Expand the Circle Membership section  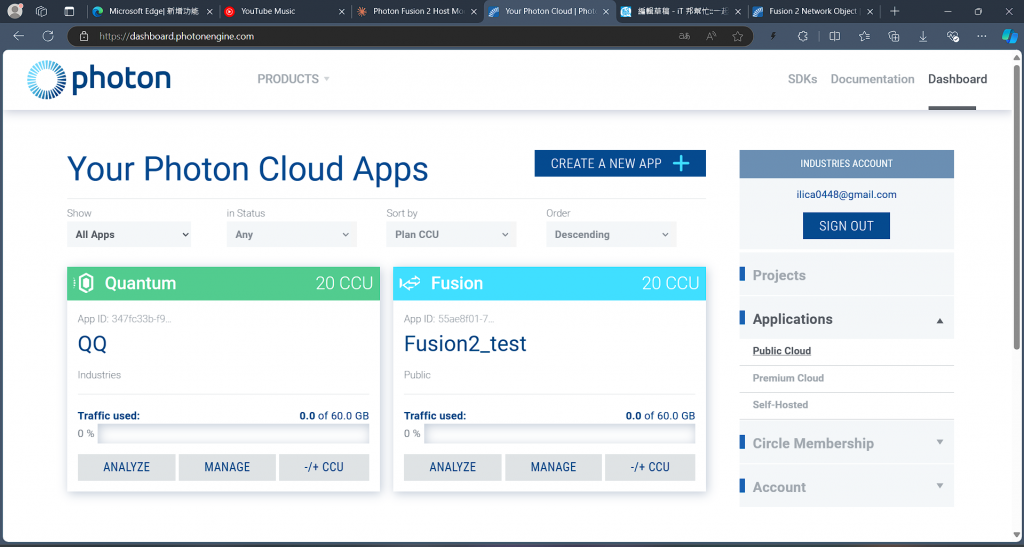846,443
